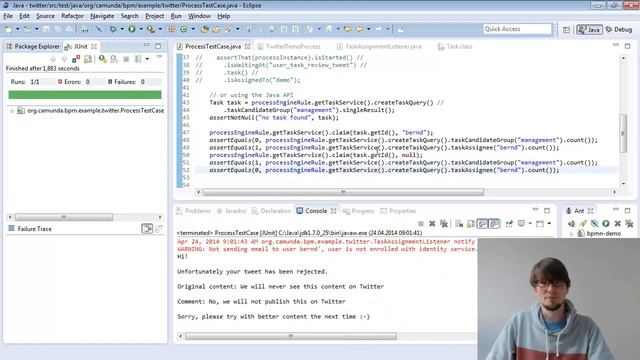Open the File menu
Screen dimensions: 640x360
point(8,16)
